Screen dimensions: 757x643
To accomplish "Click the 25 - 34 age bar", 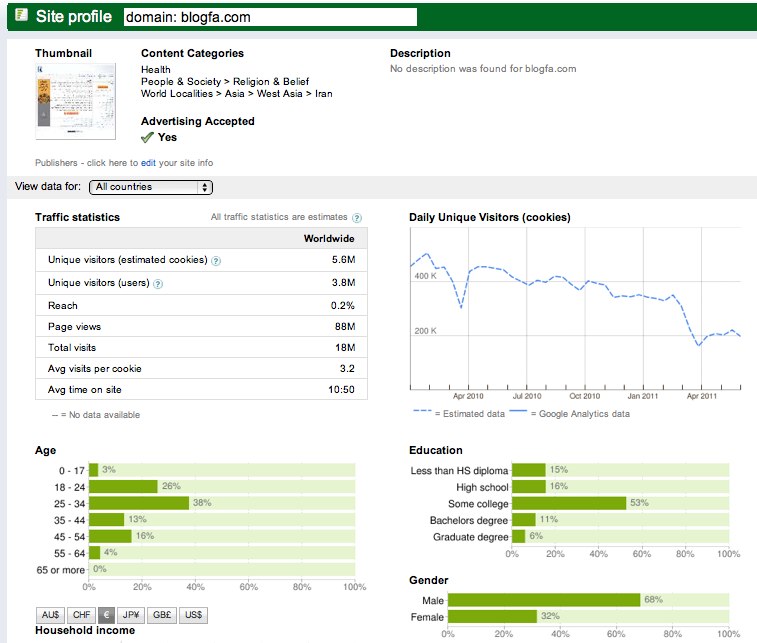I will pyautogui.click(x=139, y=503).
